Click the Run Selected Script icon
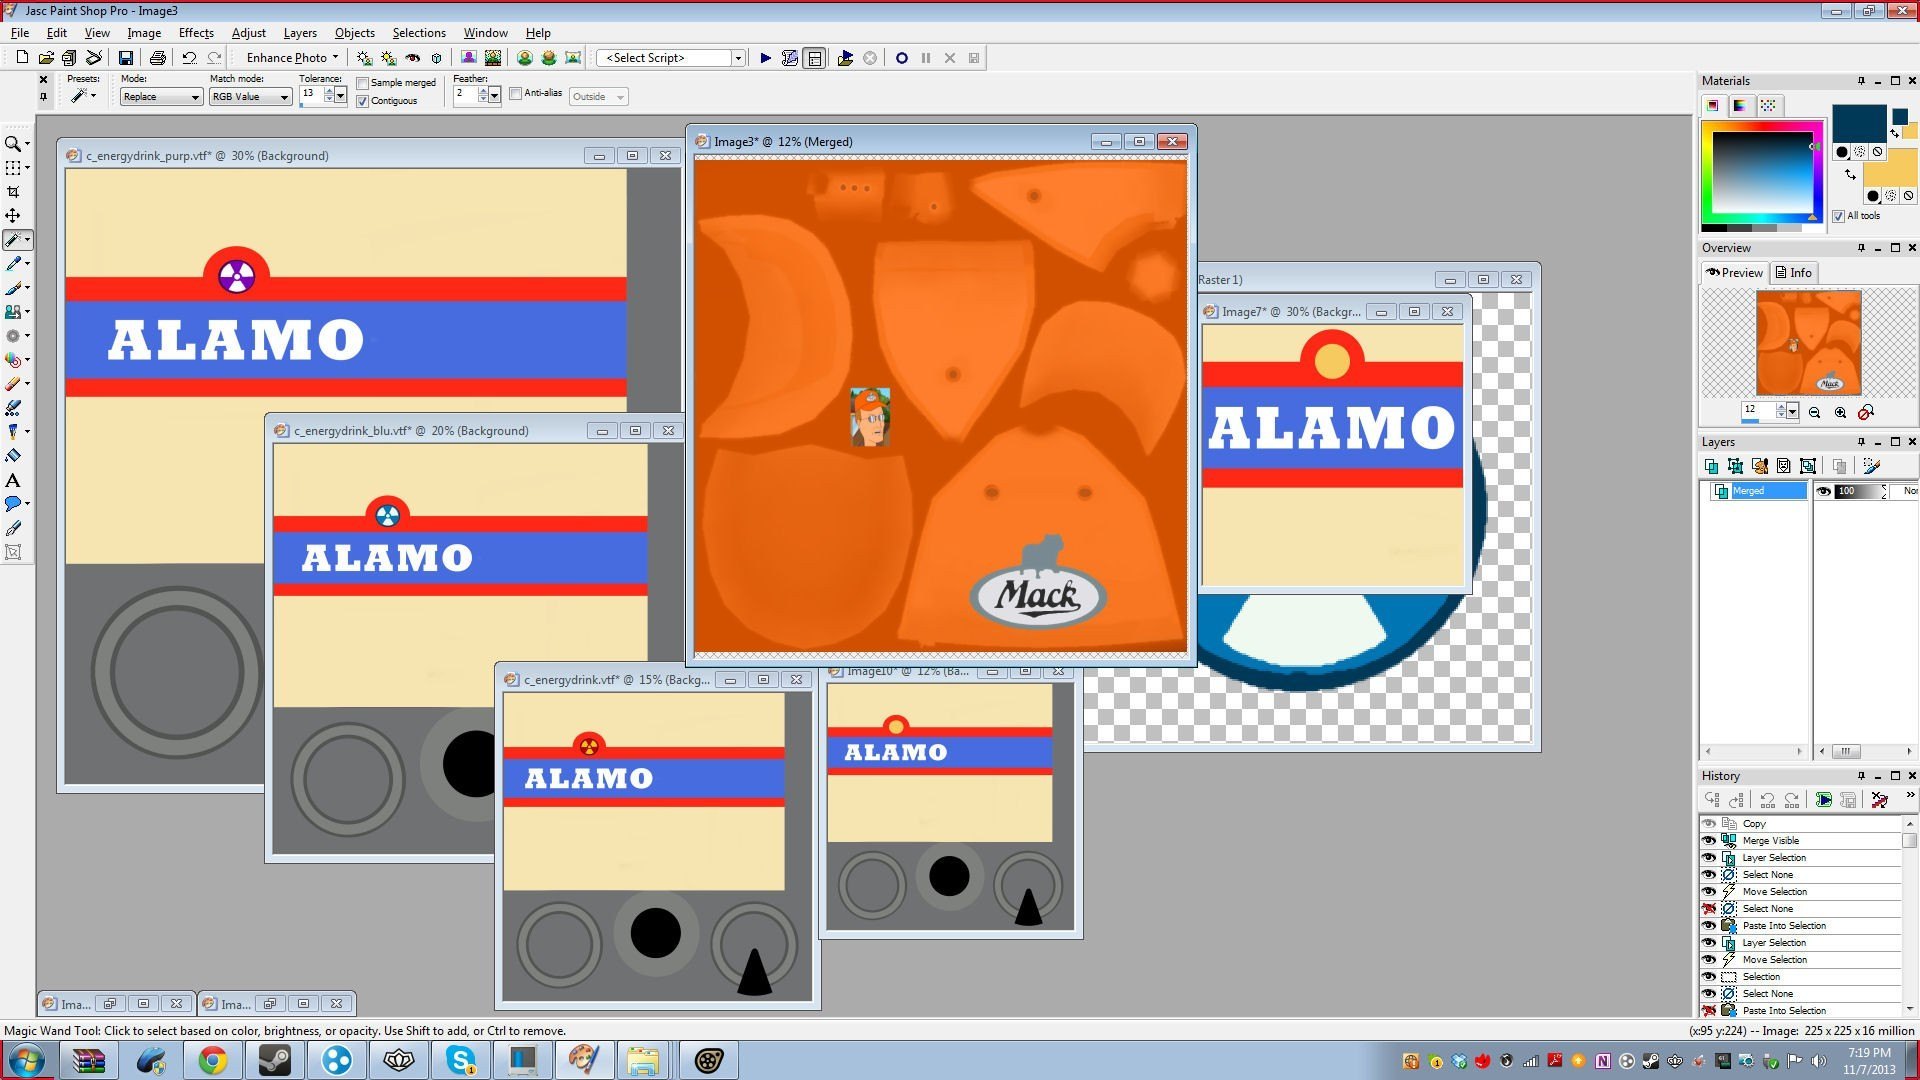The height and width of the screenshot is (1080, 1920). [x=765, y=58]
